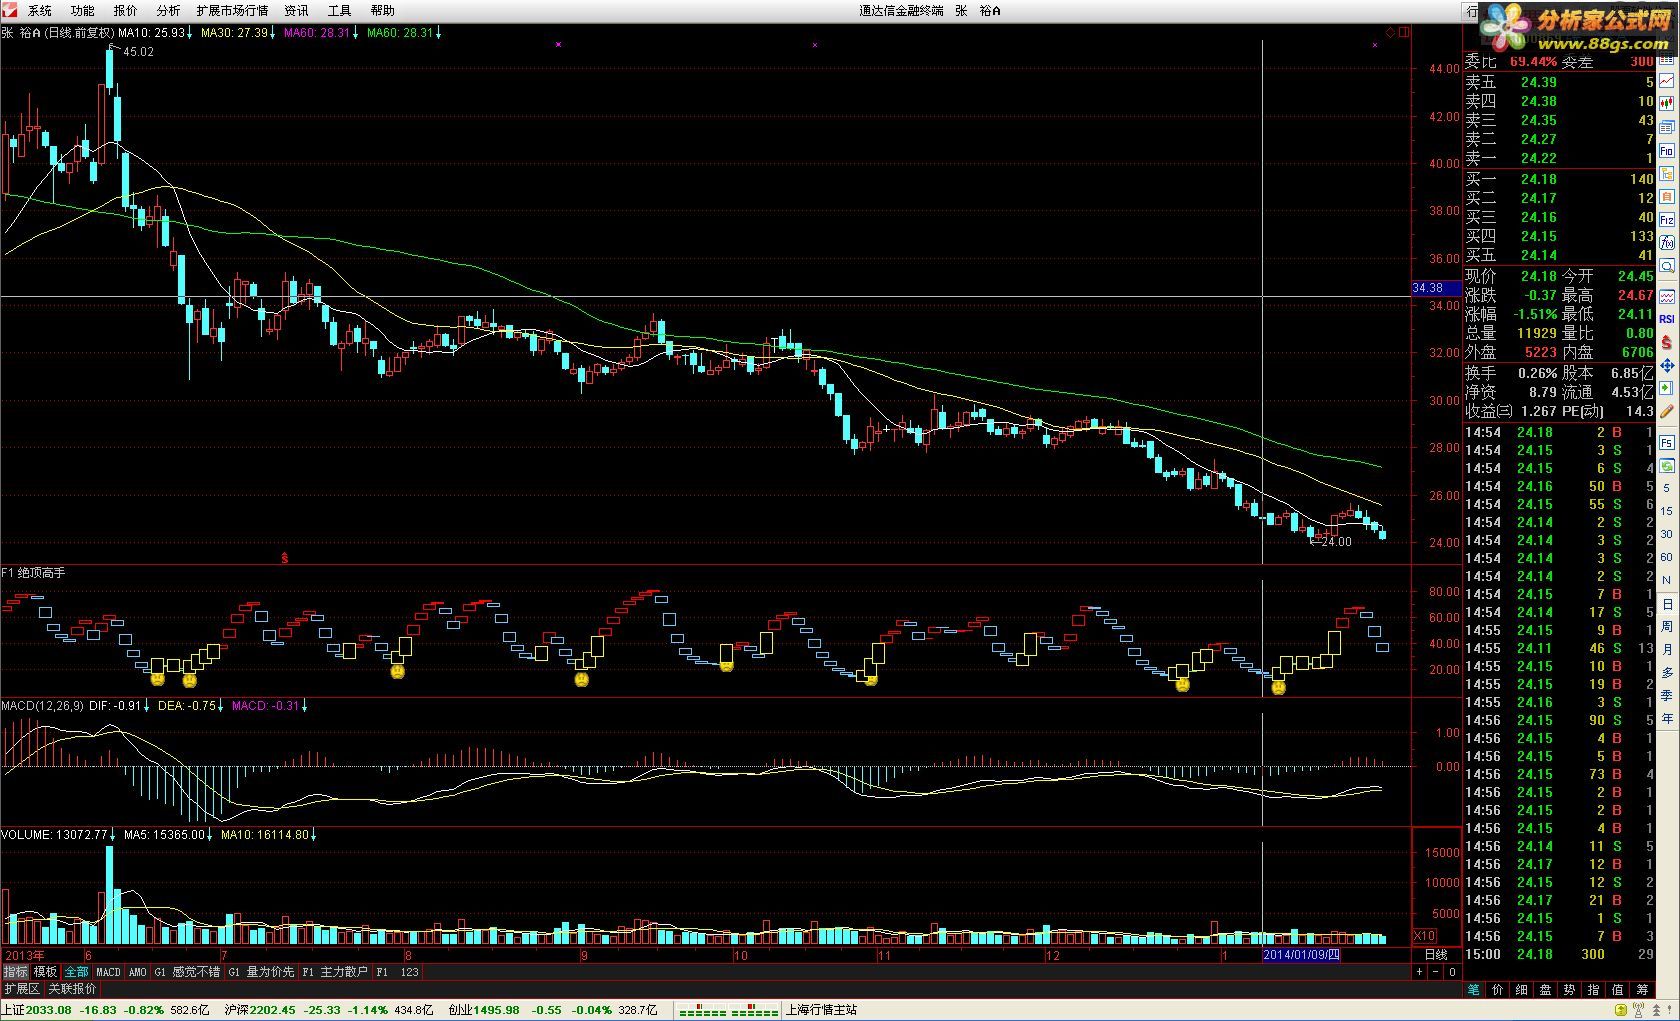Click the X10 volume scale label
The width and height of the screenshot is (1680, 1021).
pos(1425,936)
